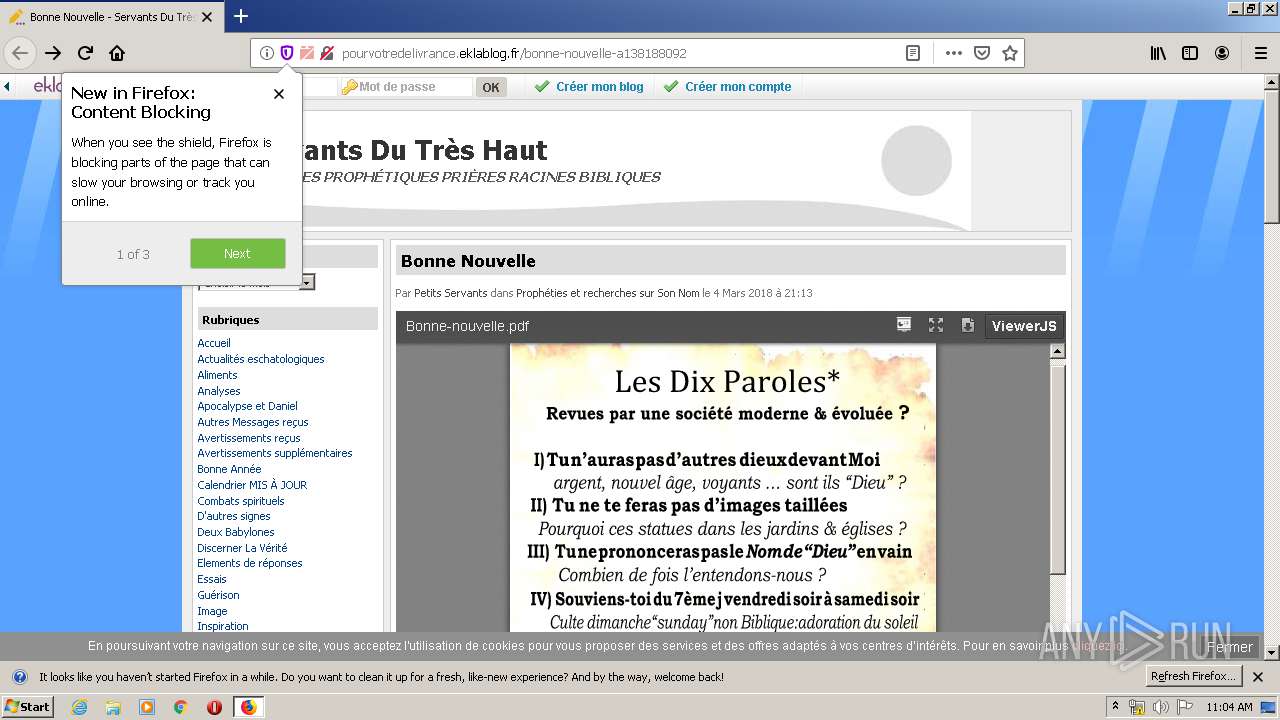Open Accueil rubrique
This screenshot has height=720, width=1280.
pyautogui.click(x=214, y=343)
